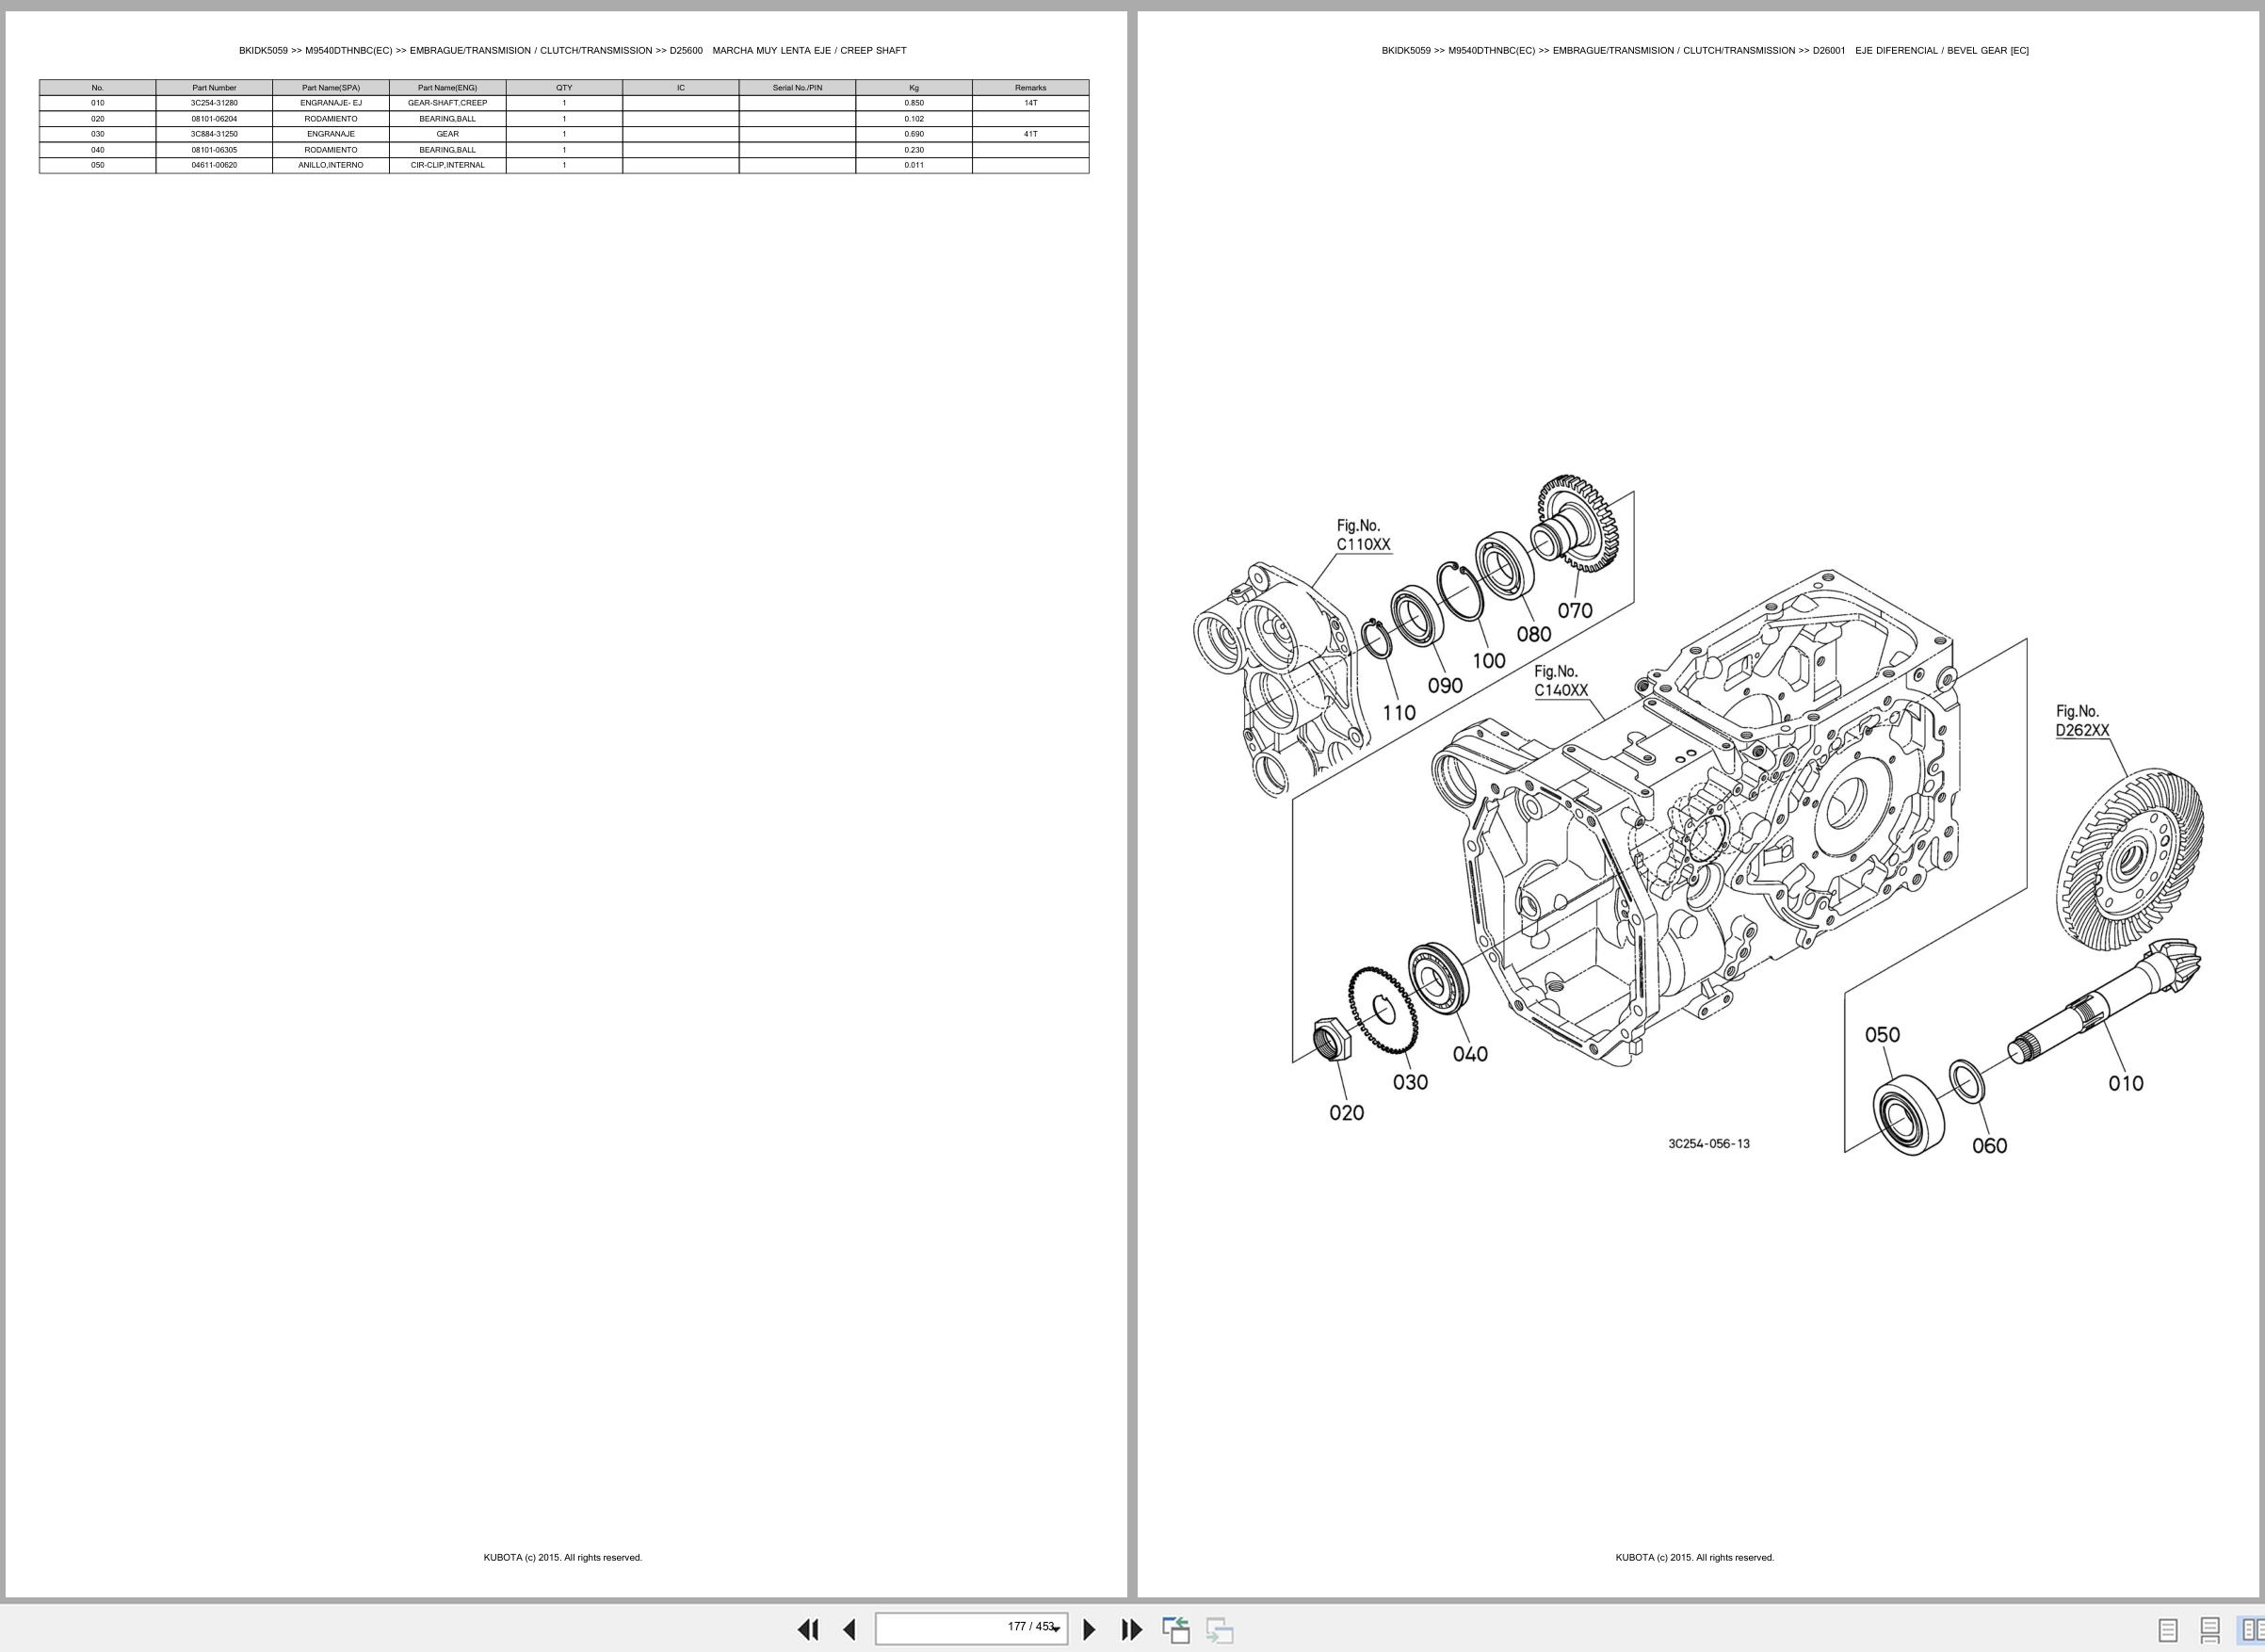
Task: Click the greyed next view icon
Action: tap(1219, 1629)
